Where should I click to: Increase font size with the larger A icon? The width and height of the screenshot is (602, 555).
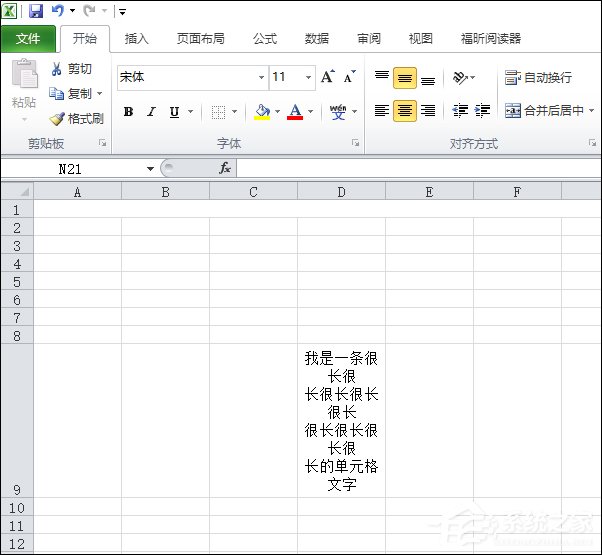[x=327, y=77]
